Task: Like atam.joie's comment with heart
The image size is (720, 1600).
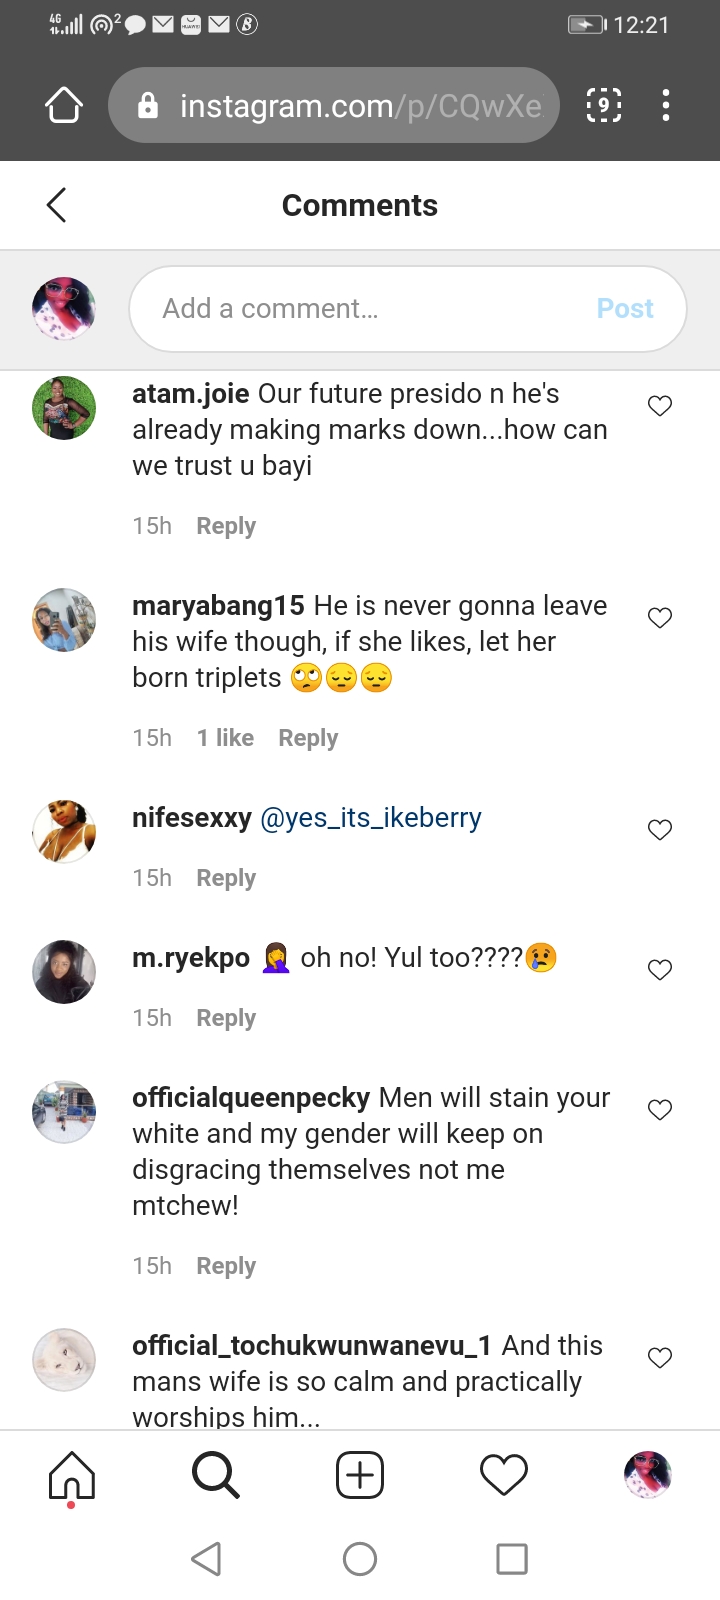Action: (660, 406)
